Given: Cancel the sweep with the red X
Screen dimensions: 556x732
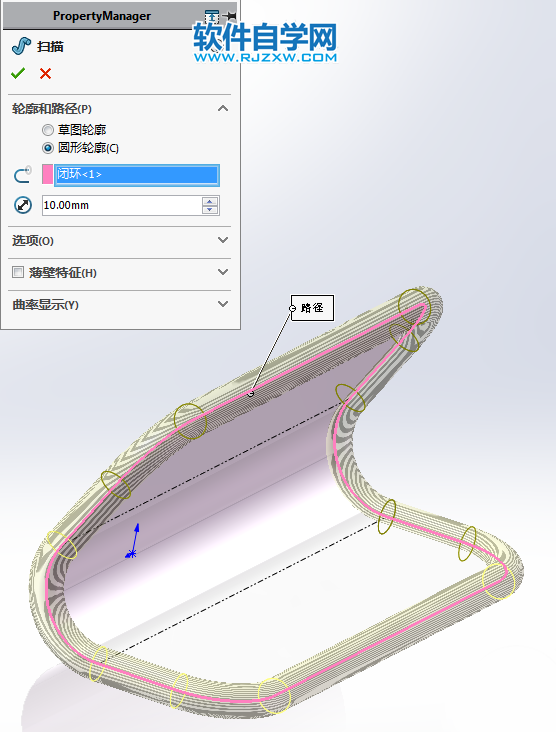Looking at the screenshot, I should [x=45, y=73].
